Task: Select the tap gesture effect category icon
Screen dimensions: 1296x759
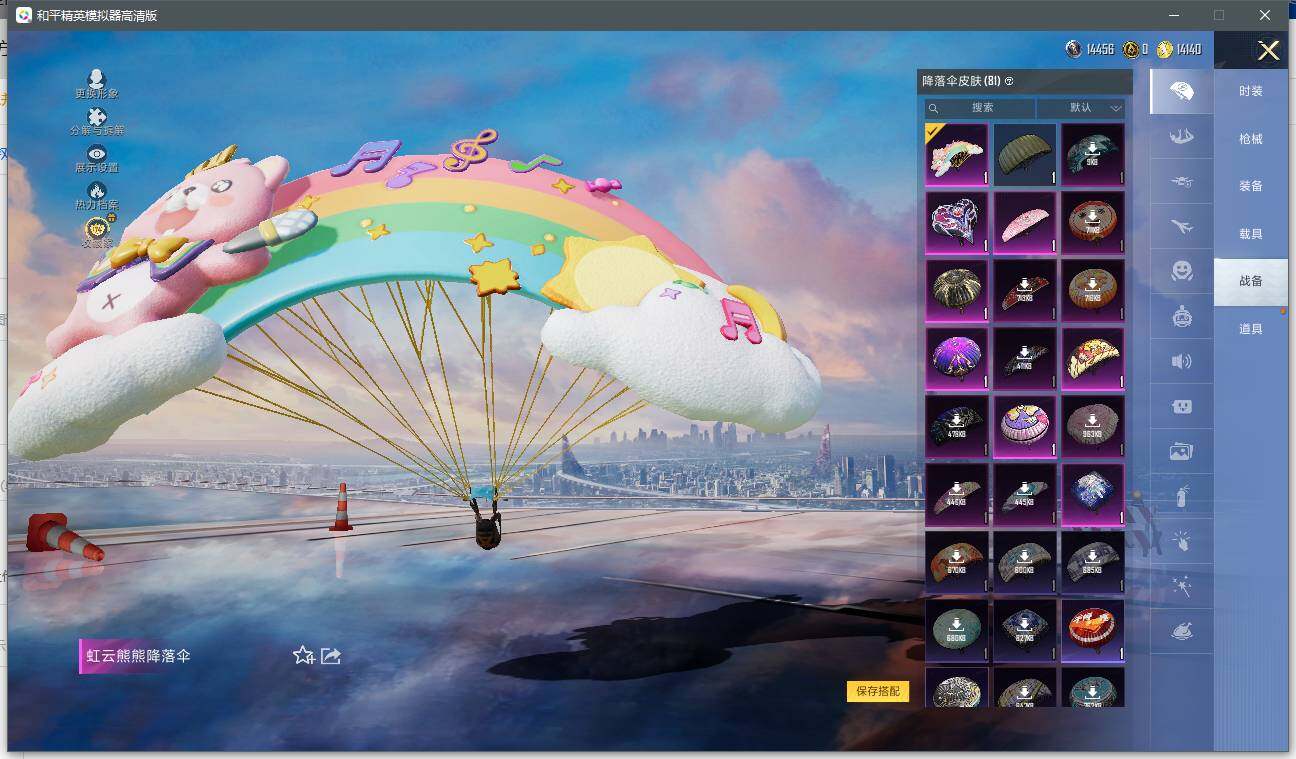Action: (x=1181, y=541)
